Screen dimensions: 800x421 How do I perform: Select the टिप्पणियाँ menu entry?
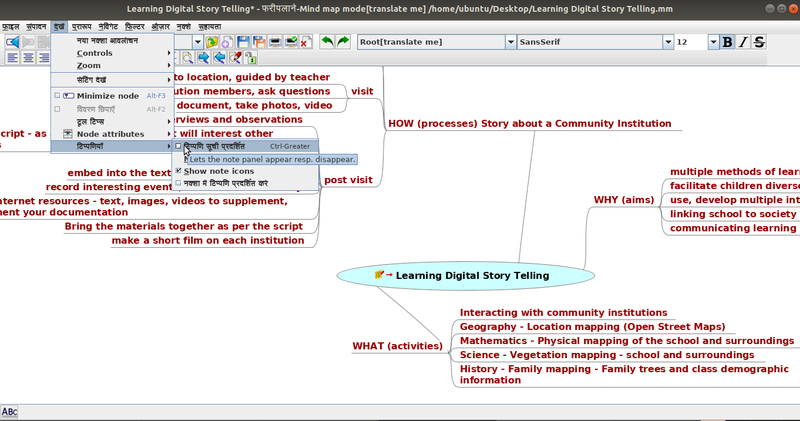tap(112, 146)
